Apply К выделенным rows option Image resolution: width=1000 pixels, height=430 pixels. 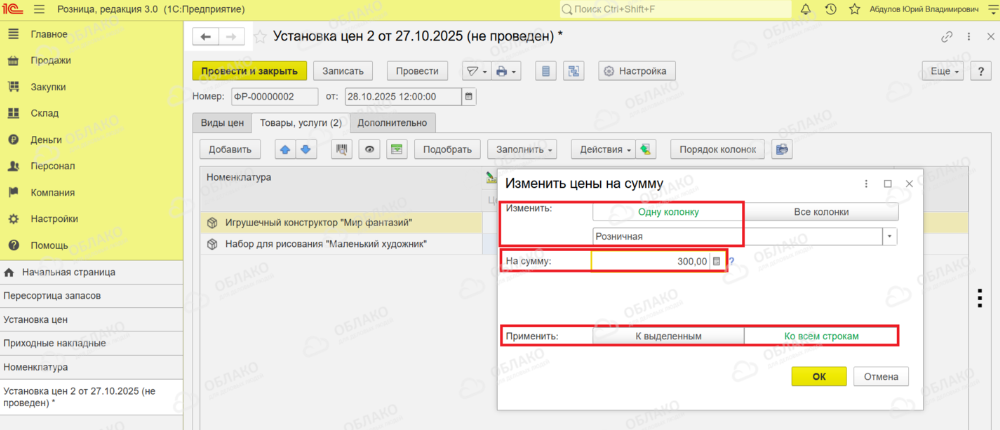[668, 336]
